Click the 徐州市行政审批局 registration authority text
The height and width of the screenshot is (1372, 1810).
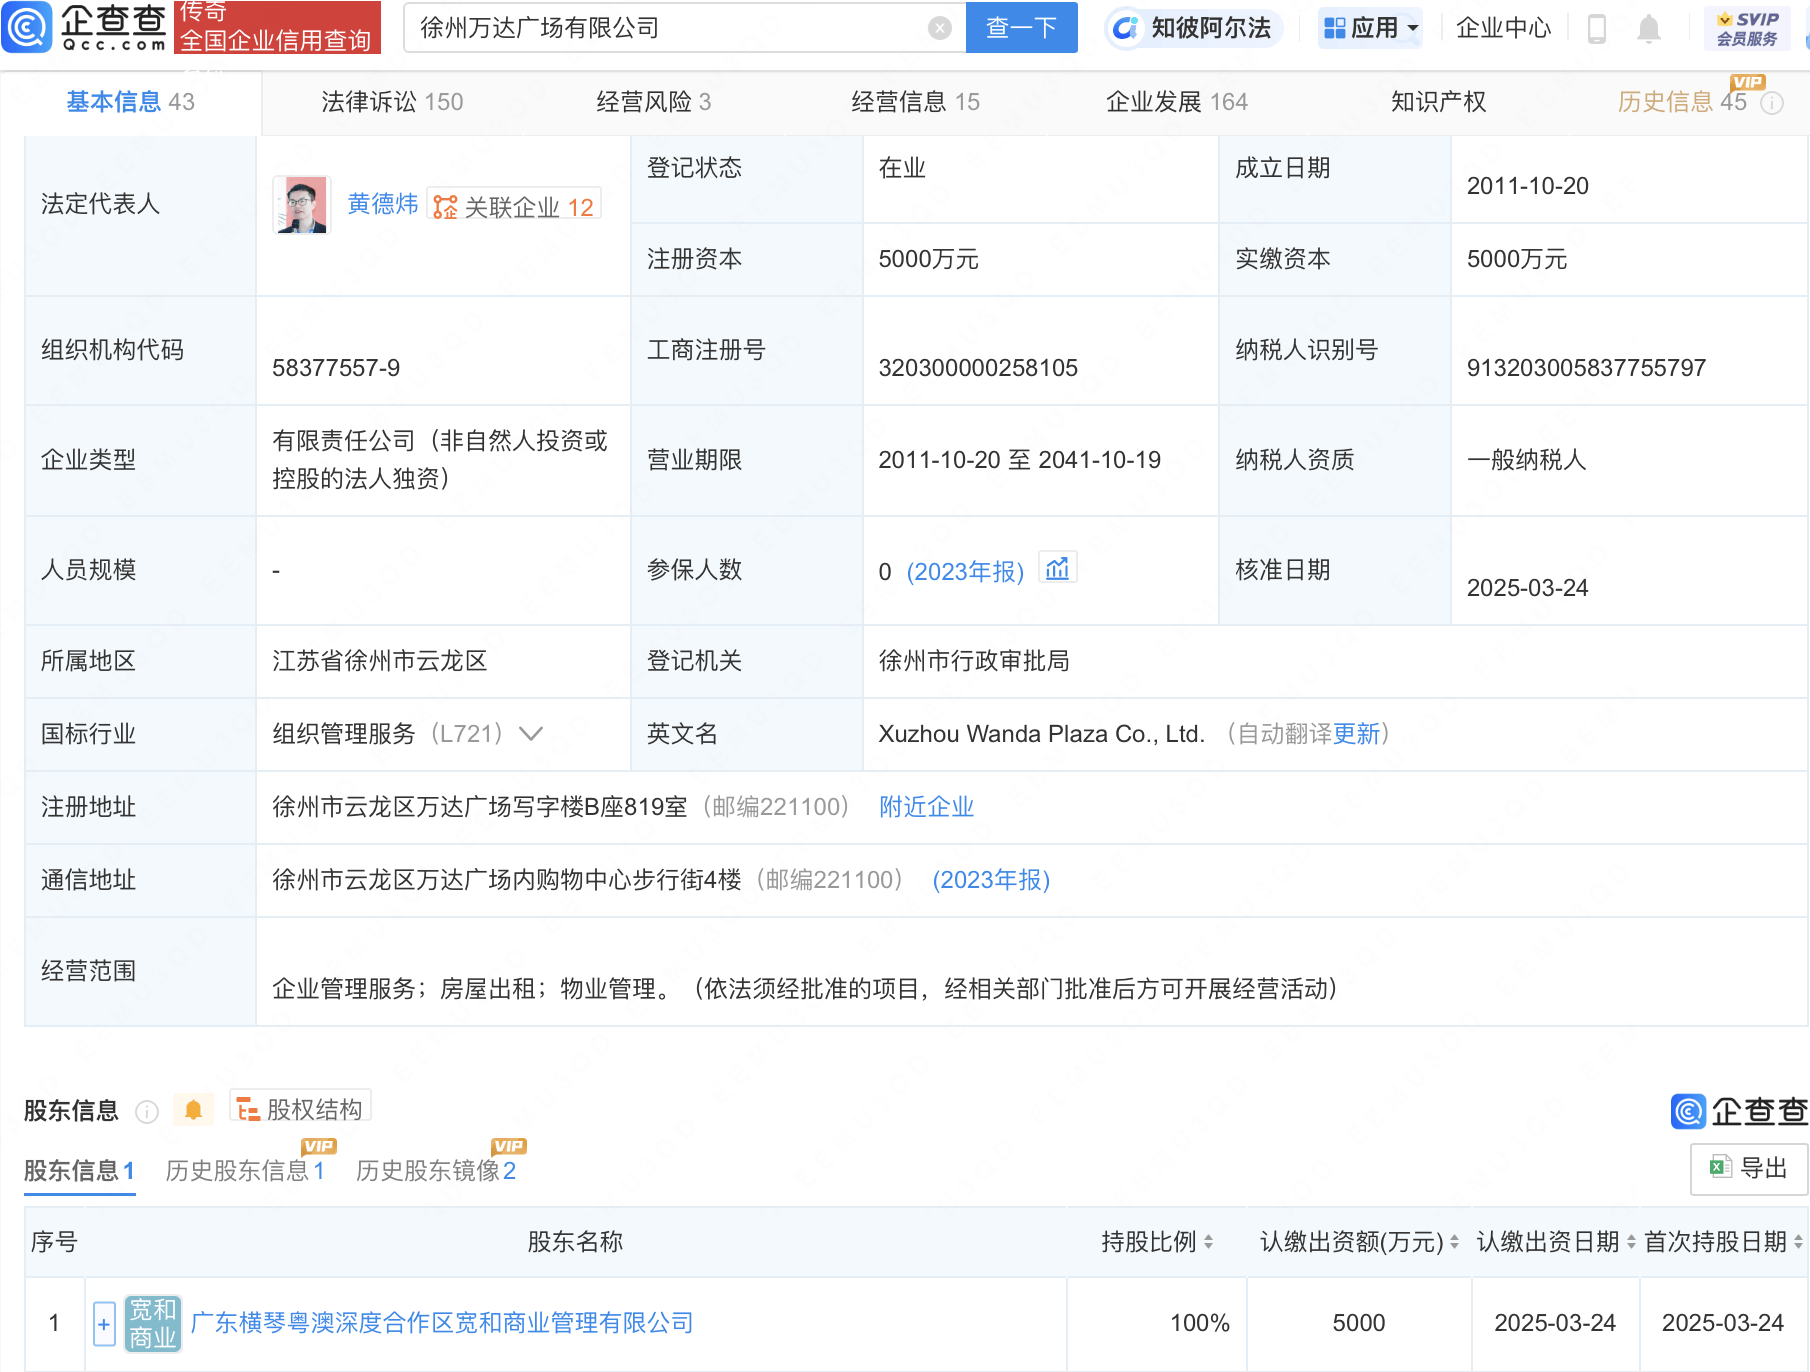(974, 661)
